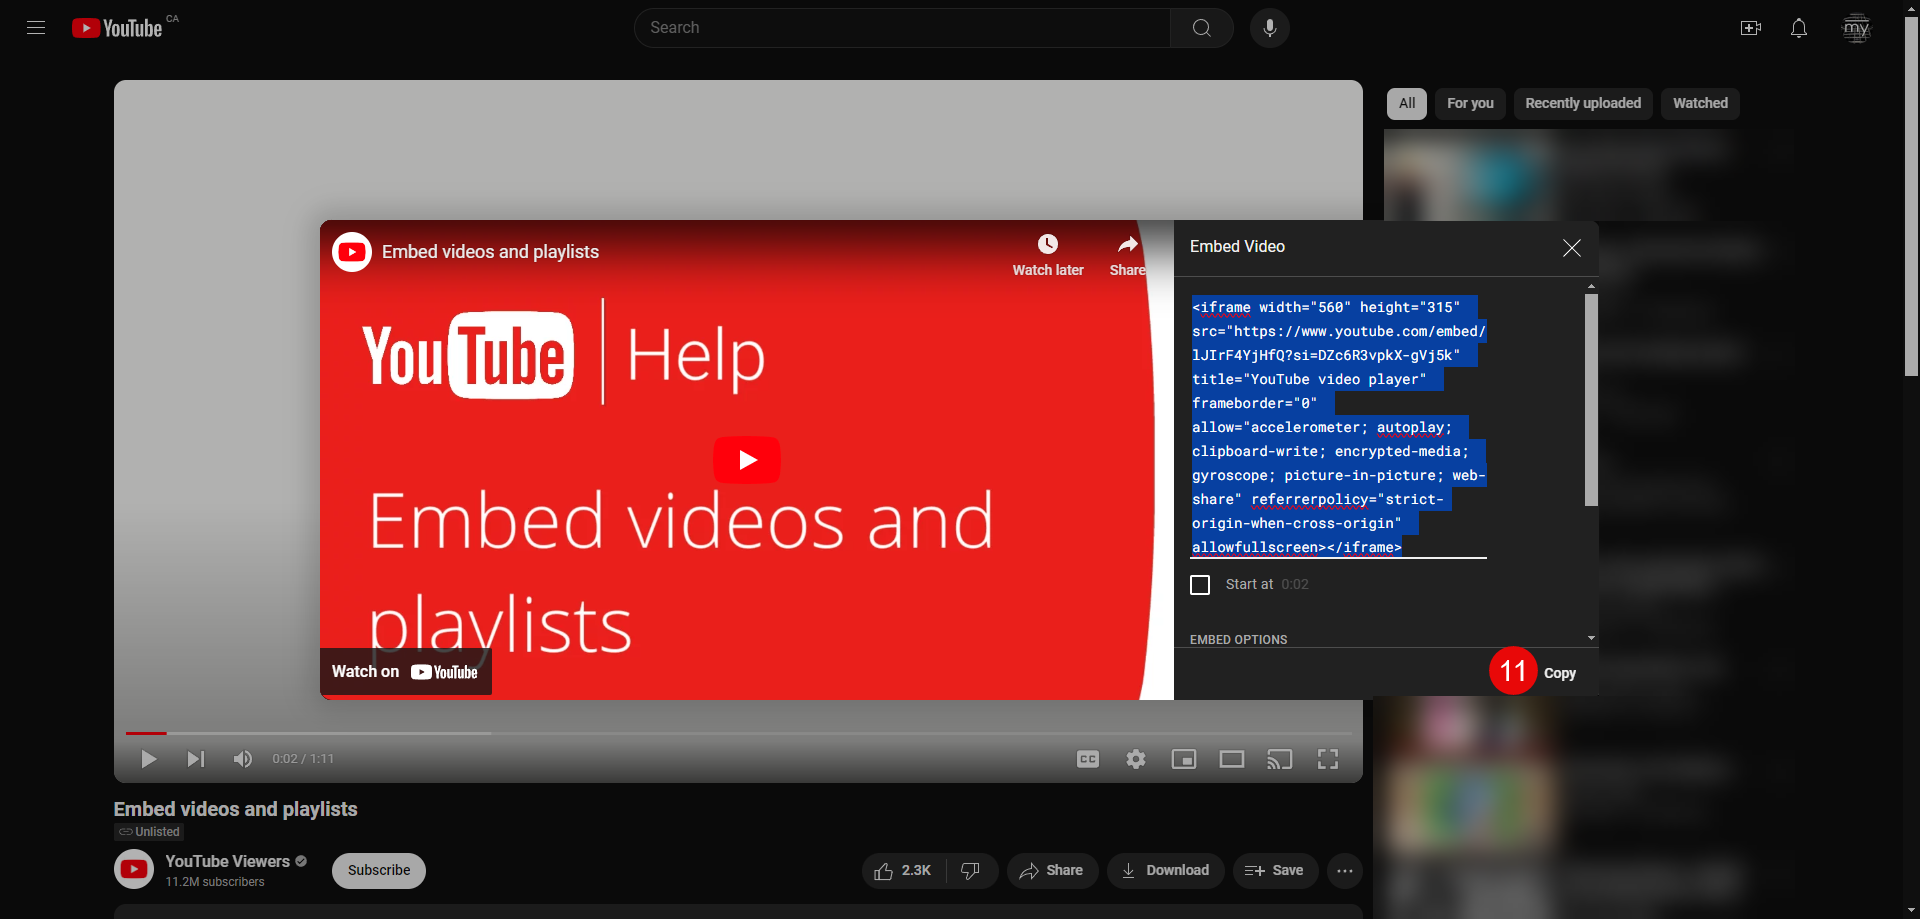The width and height of the screenshot is (1920, 919).
Task: Close the Embed Video dialog
Action: (1572, 248)
